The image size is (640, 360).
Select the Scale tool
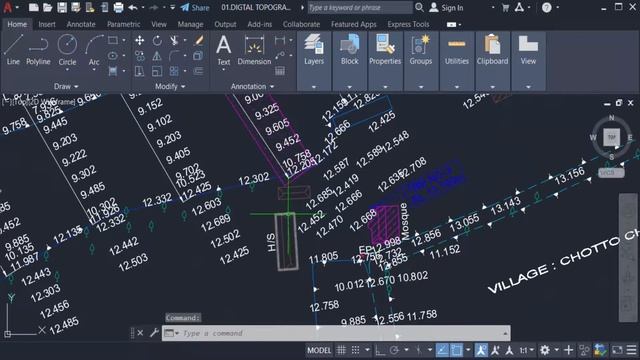(x=157, y=71)
